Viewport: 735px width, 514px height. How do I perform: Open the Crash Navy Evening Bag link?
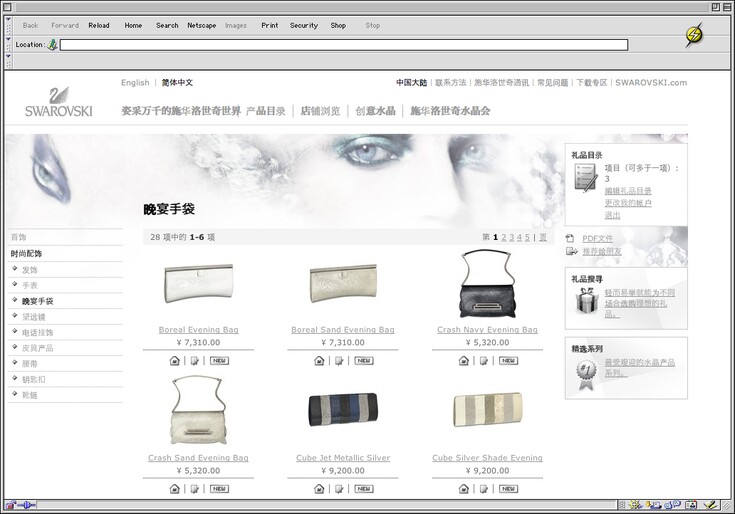point(488,330)
